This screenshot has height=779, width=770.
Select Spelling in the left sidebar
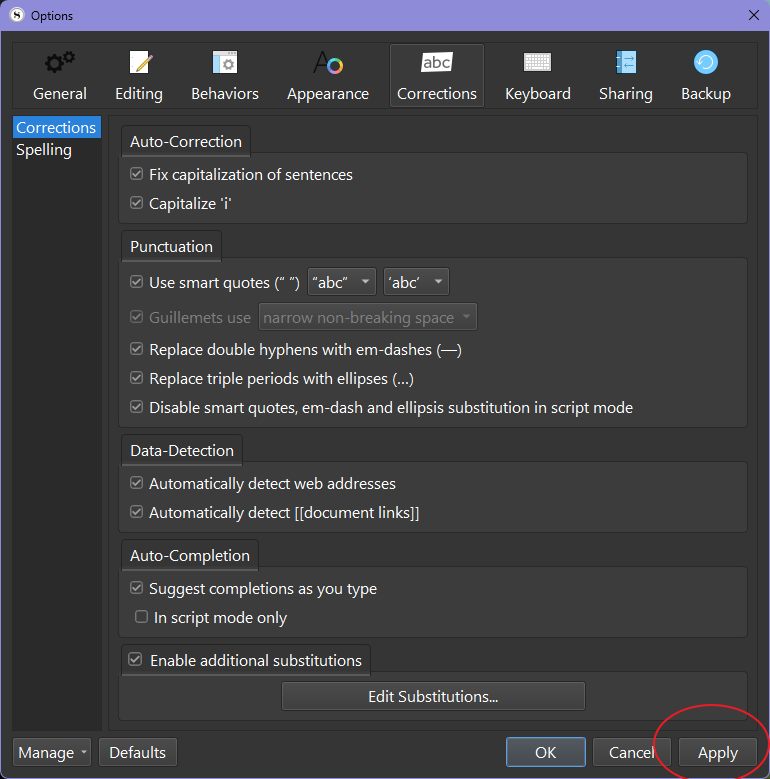(x=44, y=150)
